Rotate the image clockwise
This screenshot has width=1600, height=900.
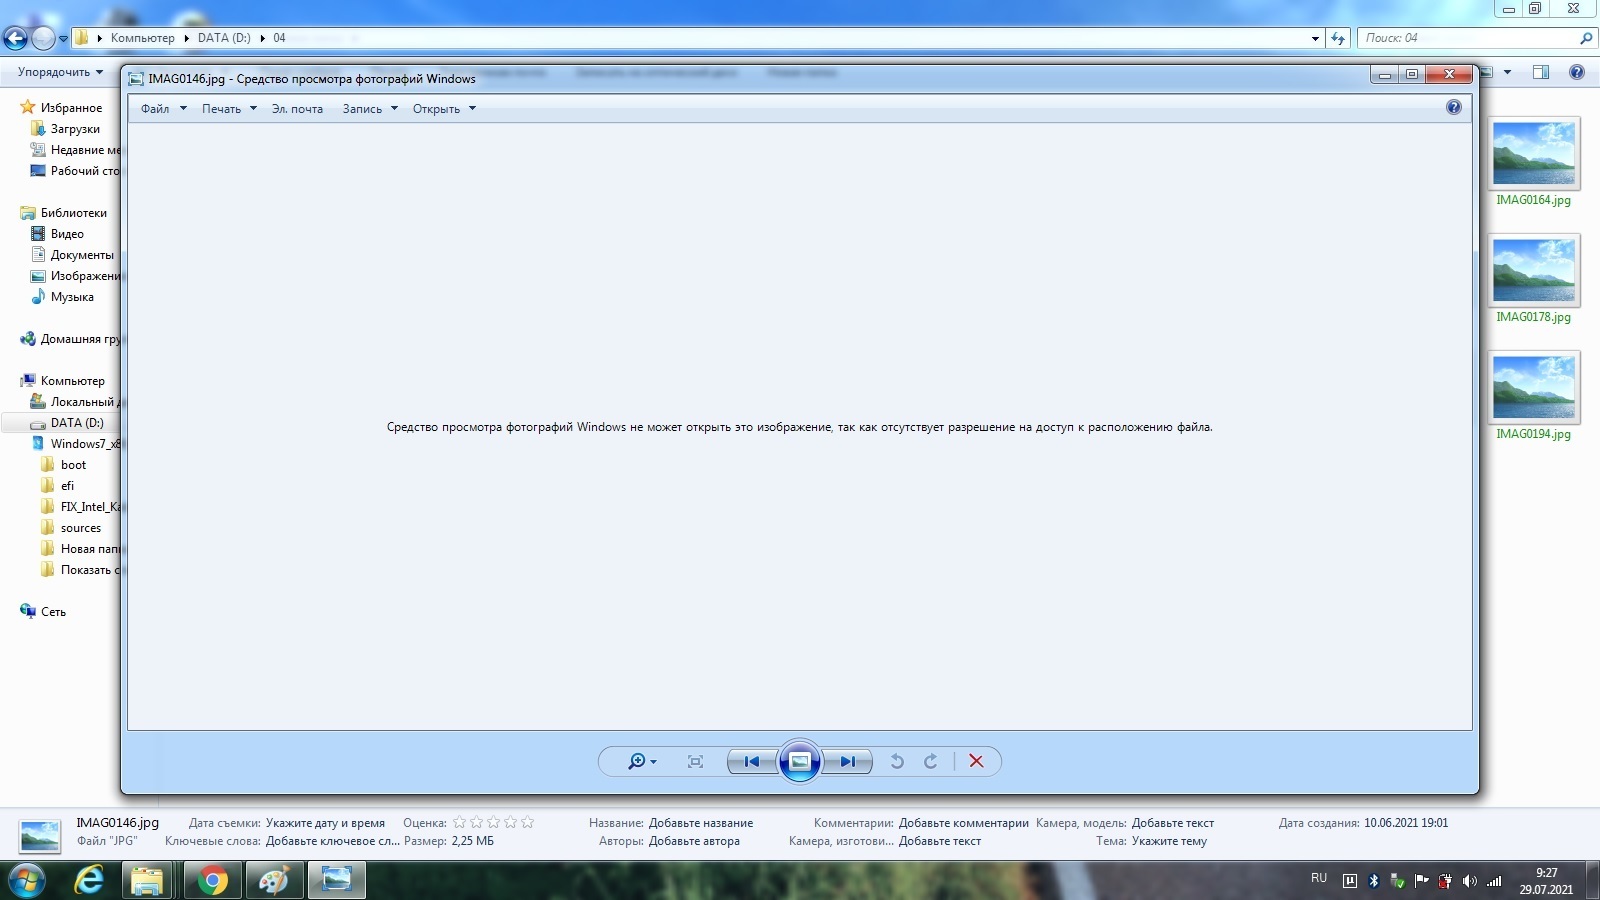(931, 762)
